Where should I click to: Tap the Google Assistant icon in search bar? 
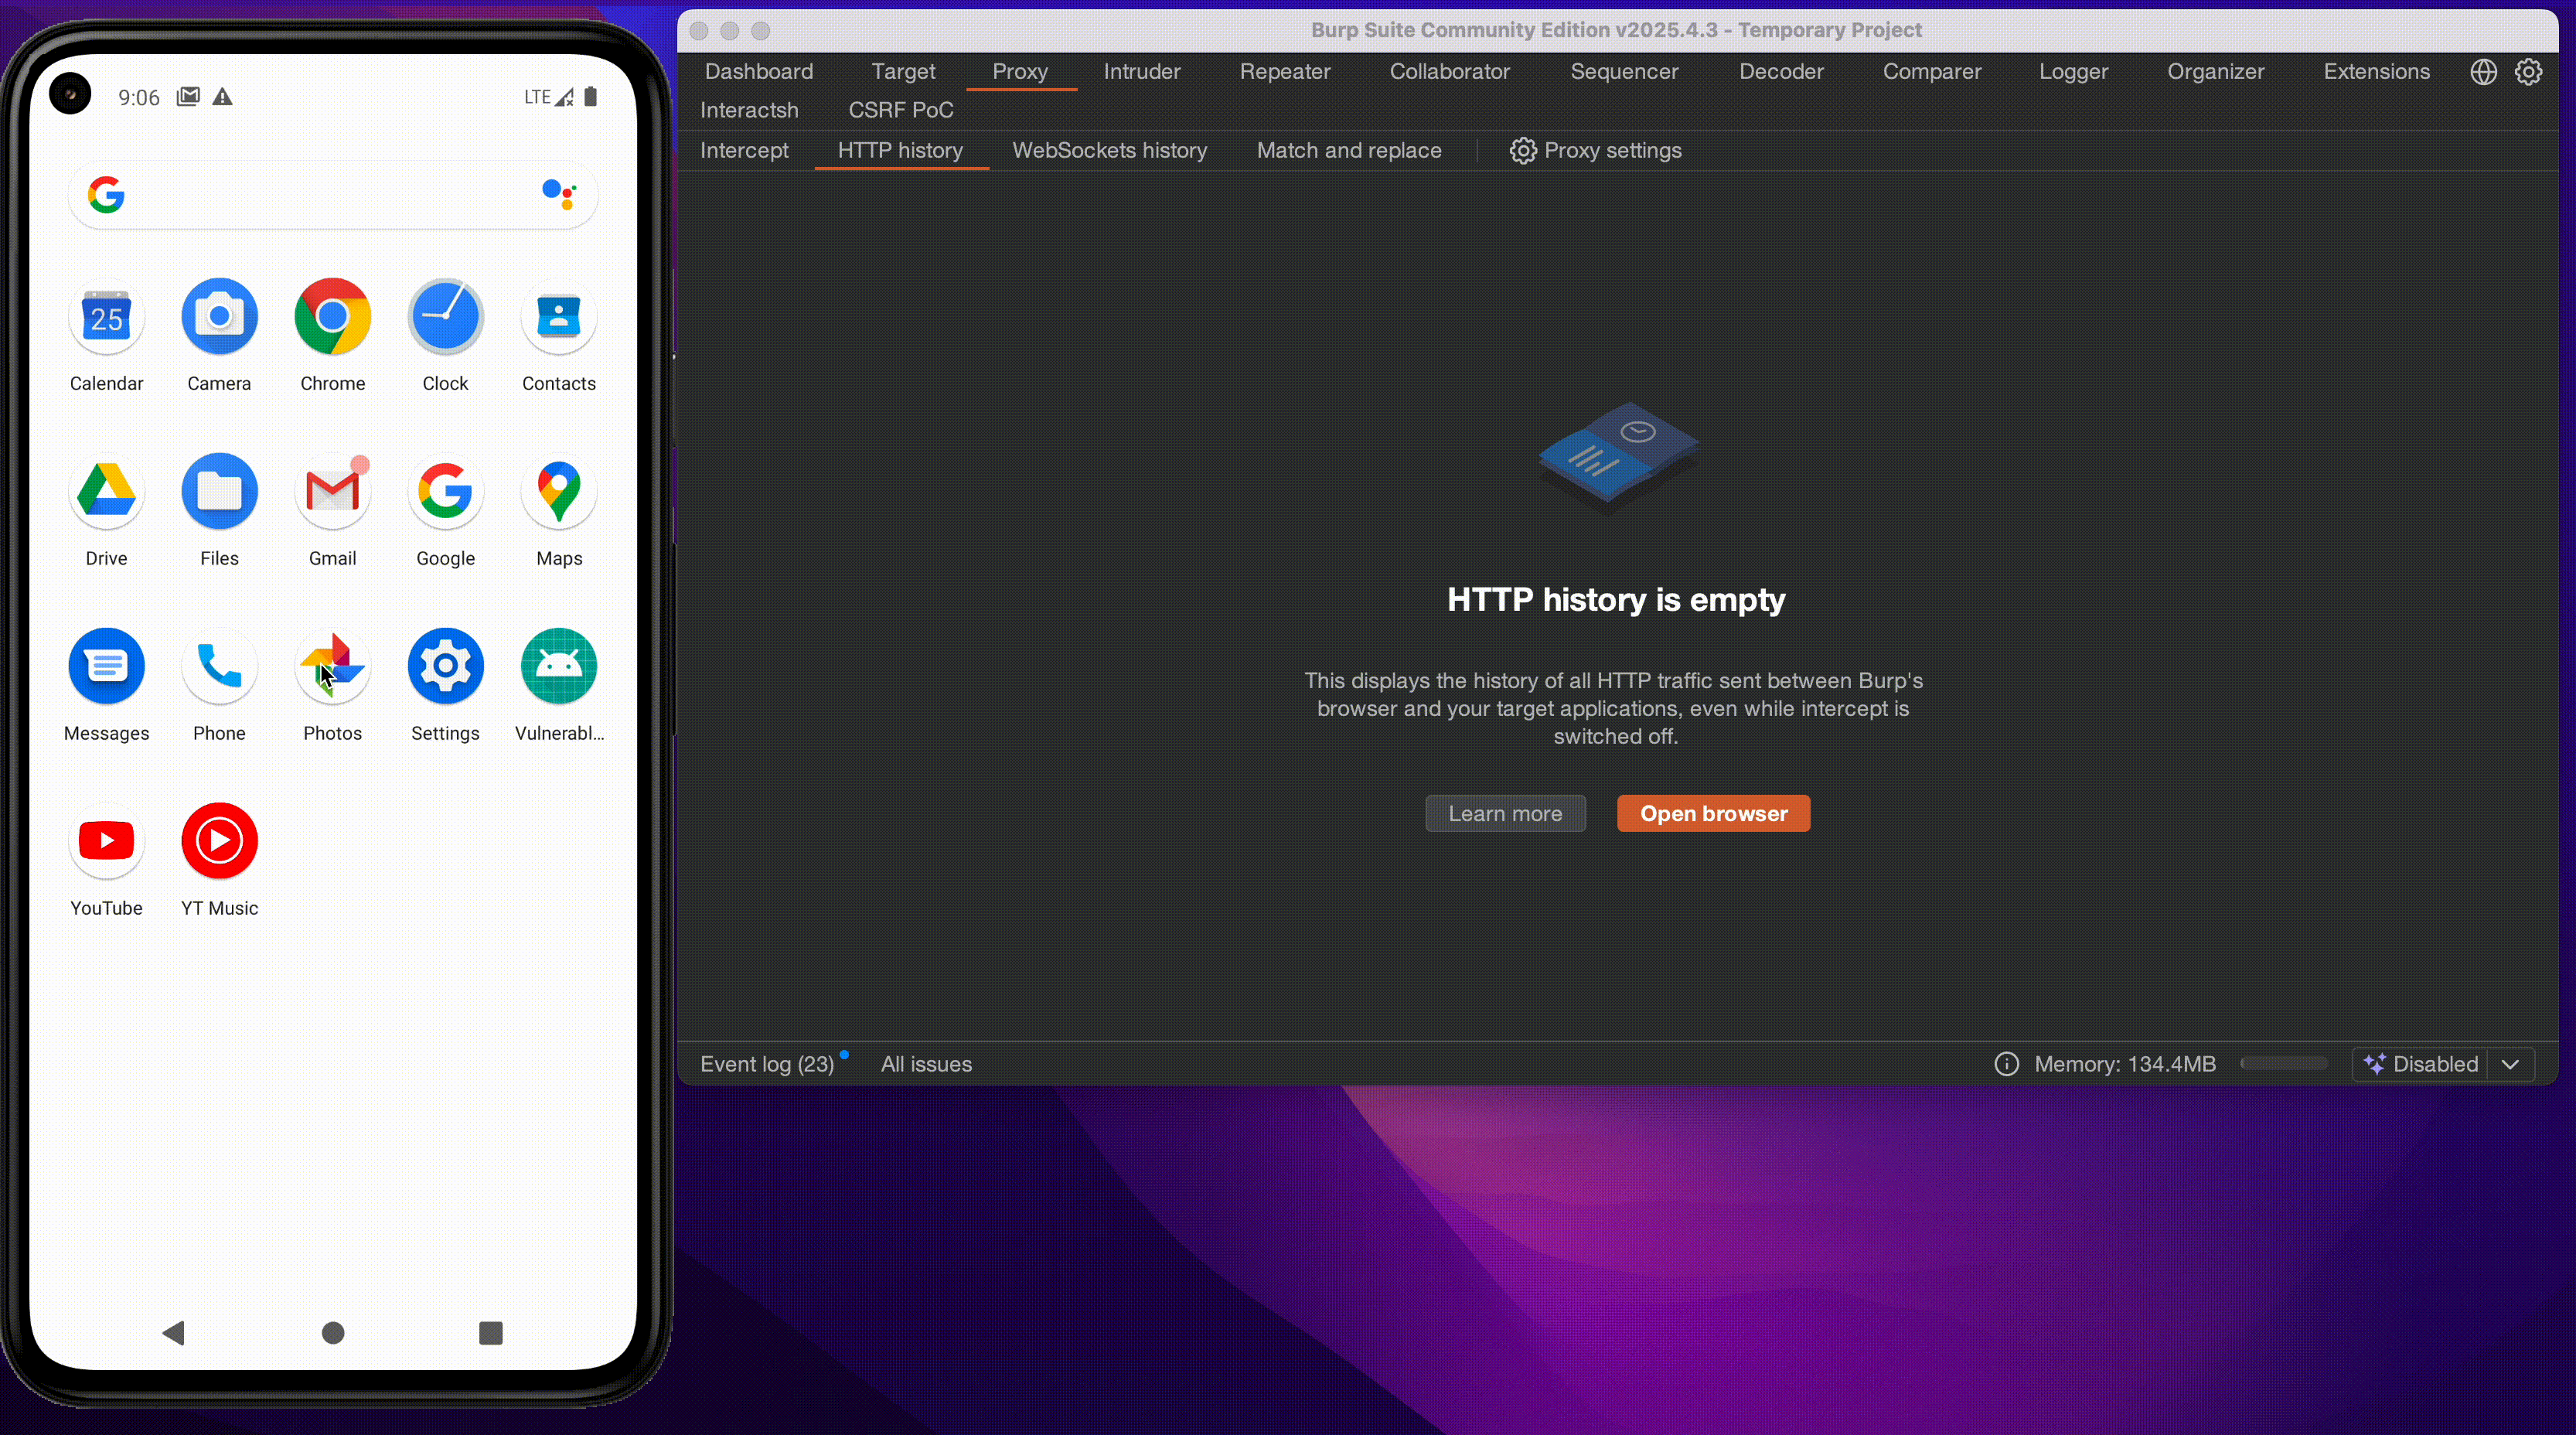click(558, 193)
